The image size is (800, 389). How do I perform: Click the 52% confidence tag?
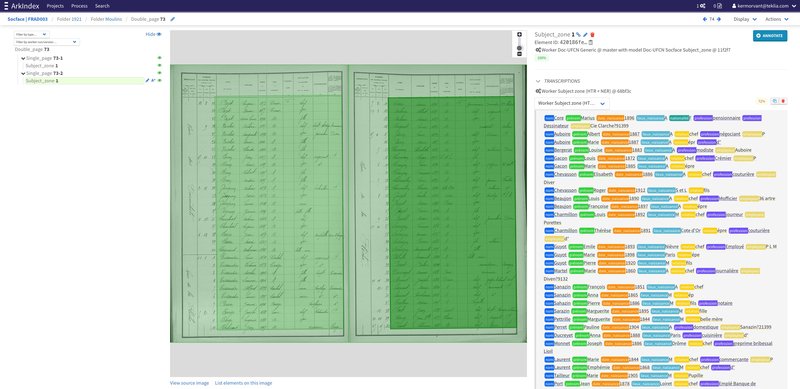[x=762, y=101]
